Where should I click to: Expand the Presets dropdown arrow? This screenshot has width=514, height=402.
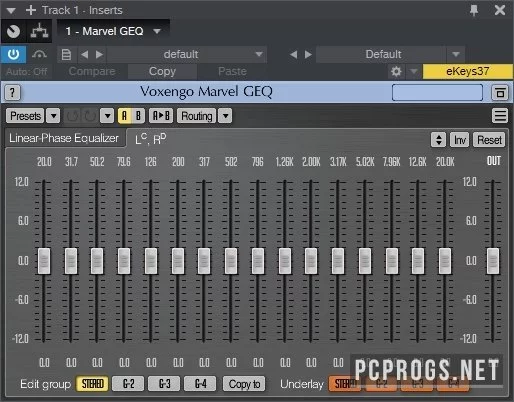[x=53, y=116]
